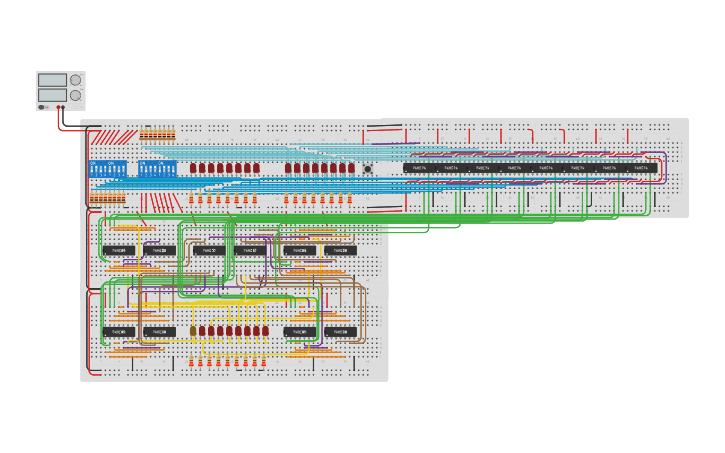Select the last red LED in the lower row
This screenshot has width=725, height=453.
(265, 331)
